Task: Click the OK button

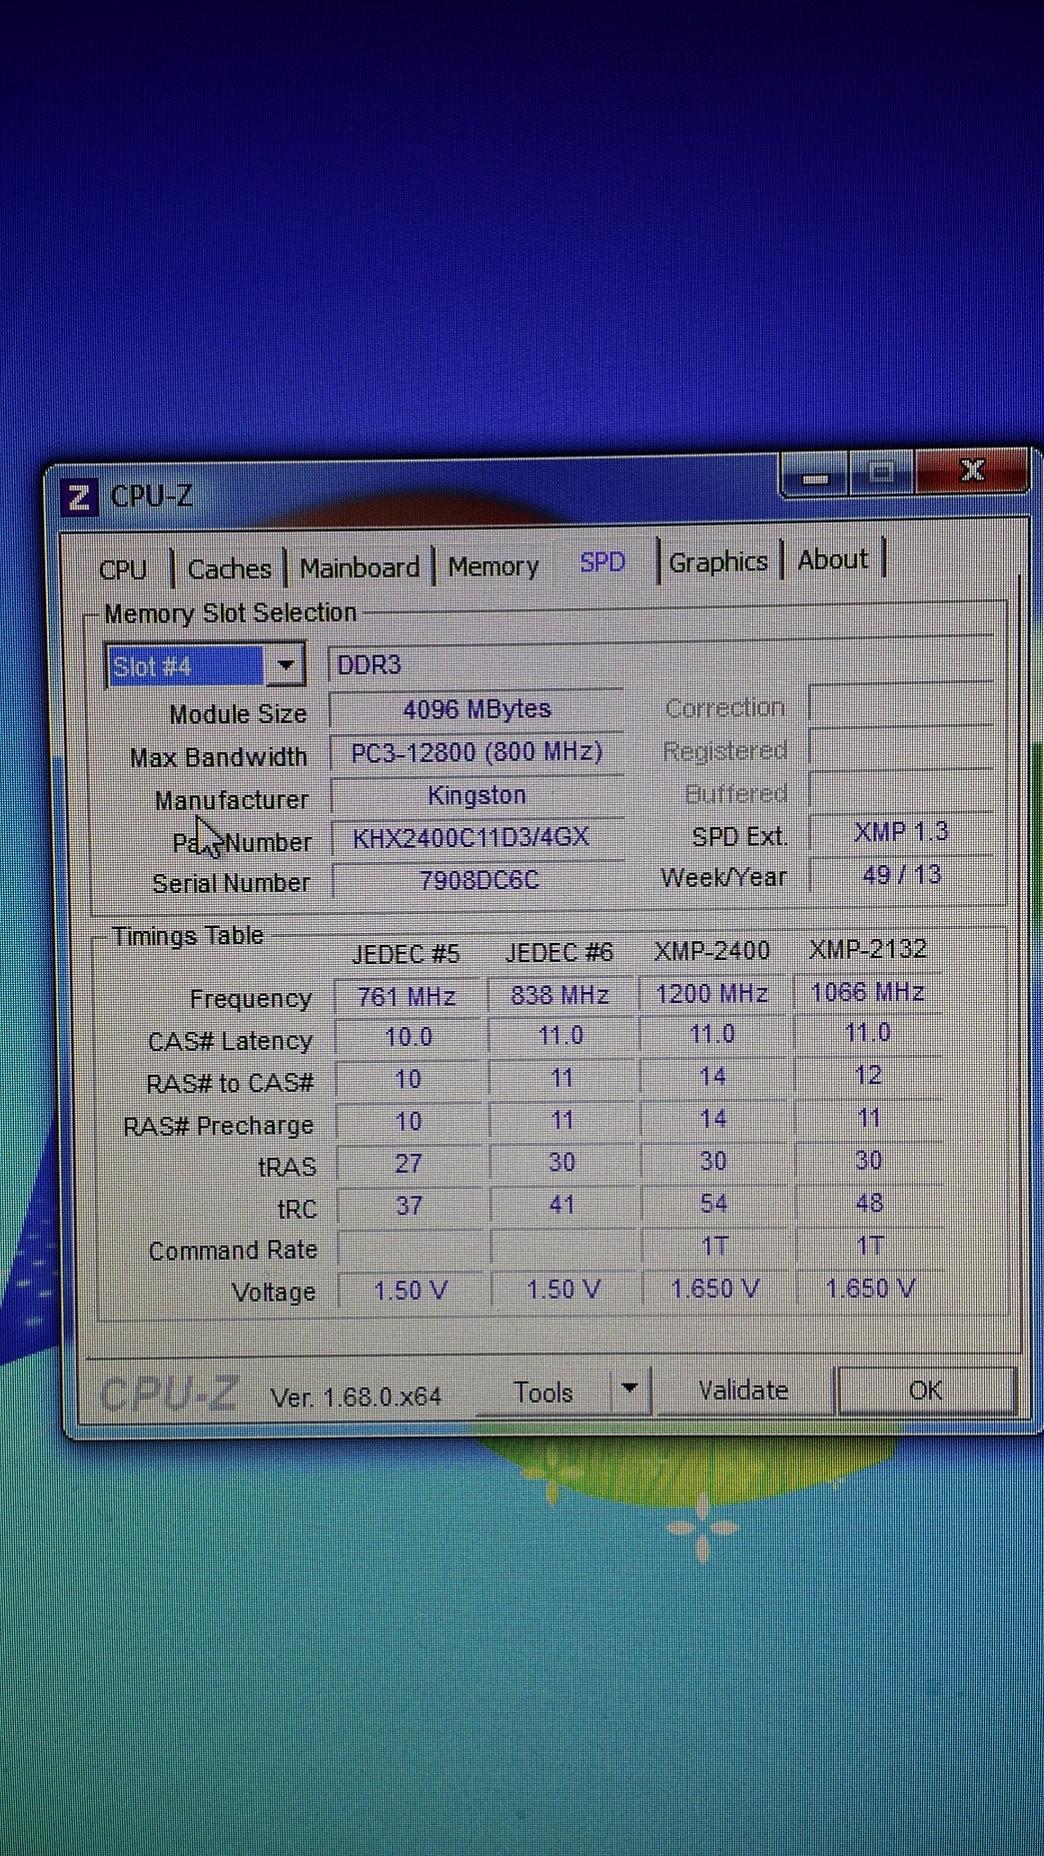Action: 925,1390
